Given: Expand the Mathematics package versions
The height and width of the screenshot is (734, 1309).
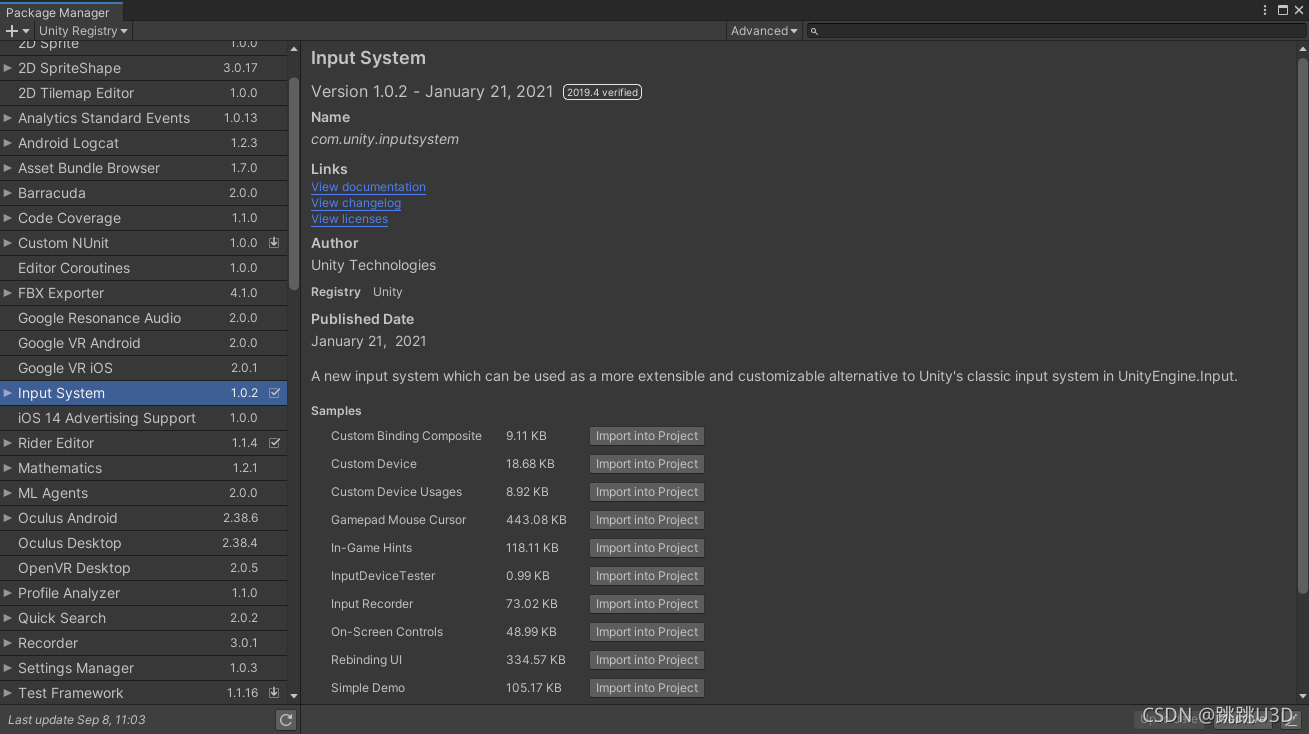Looking at the screenshot, I should (x=8, y=468).
